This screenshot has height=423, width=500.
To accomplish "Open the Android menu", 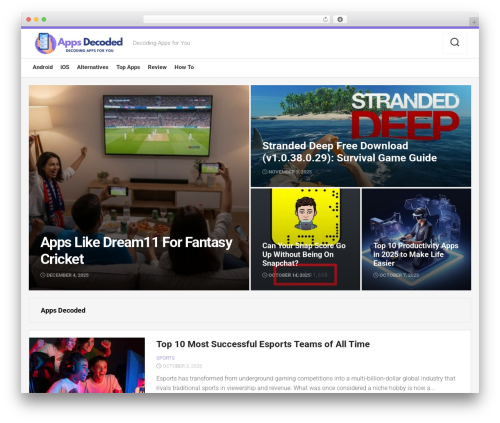I will pos(43,67).
